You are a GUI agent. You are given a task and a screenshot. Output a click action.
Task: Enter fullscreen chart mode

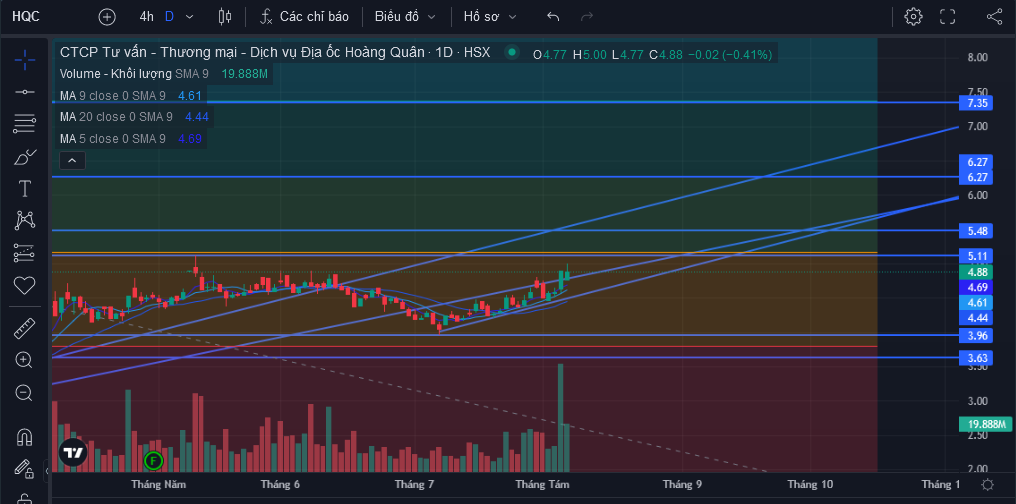tap(947, 17)
